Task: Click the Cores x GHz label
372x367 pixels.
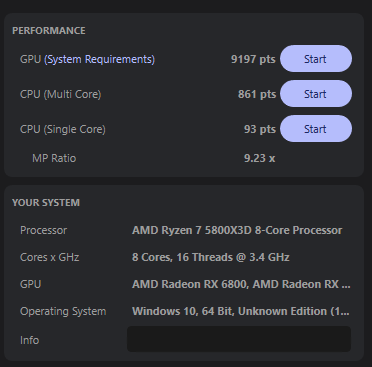Action: coord(49,257)
